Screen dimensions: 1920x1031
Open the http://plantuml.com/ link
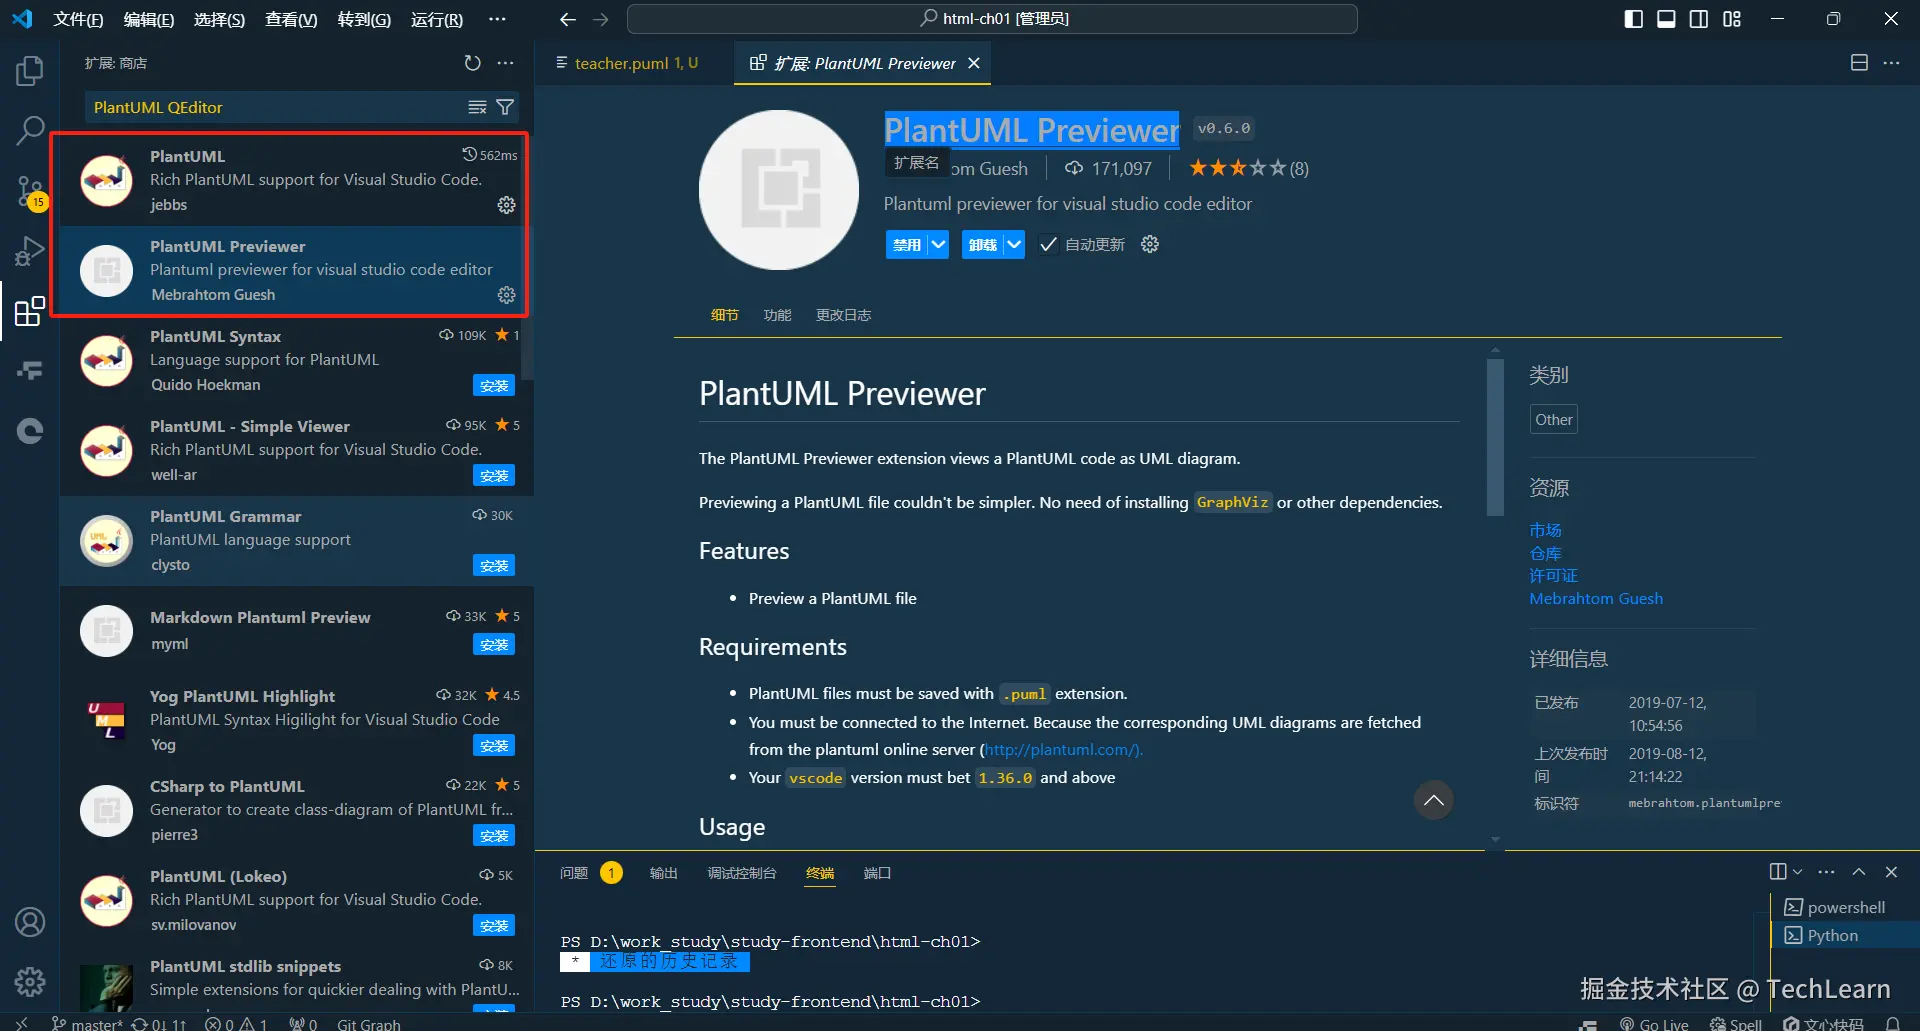click(1063, 750)
